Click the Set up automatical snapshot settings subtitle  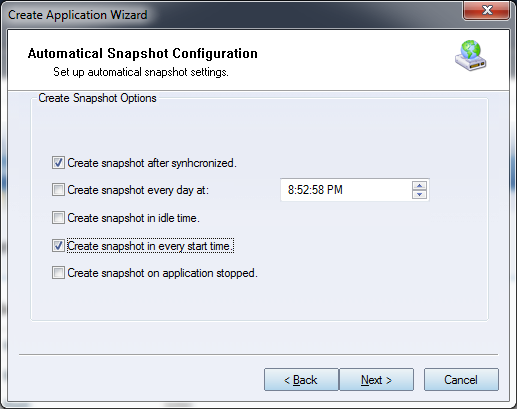coord(141,72)
